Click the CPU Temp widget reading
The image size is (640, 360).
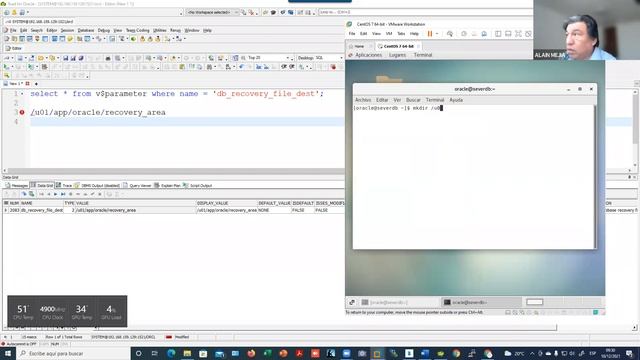(22, 311)
